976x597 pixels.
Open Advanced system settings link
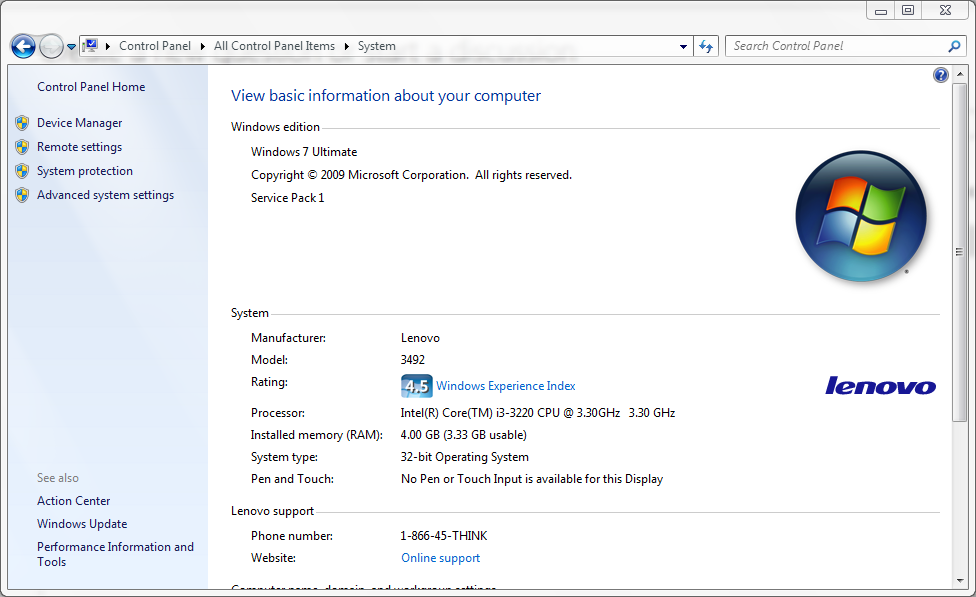105,195
